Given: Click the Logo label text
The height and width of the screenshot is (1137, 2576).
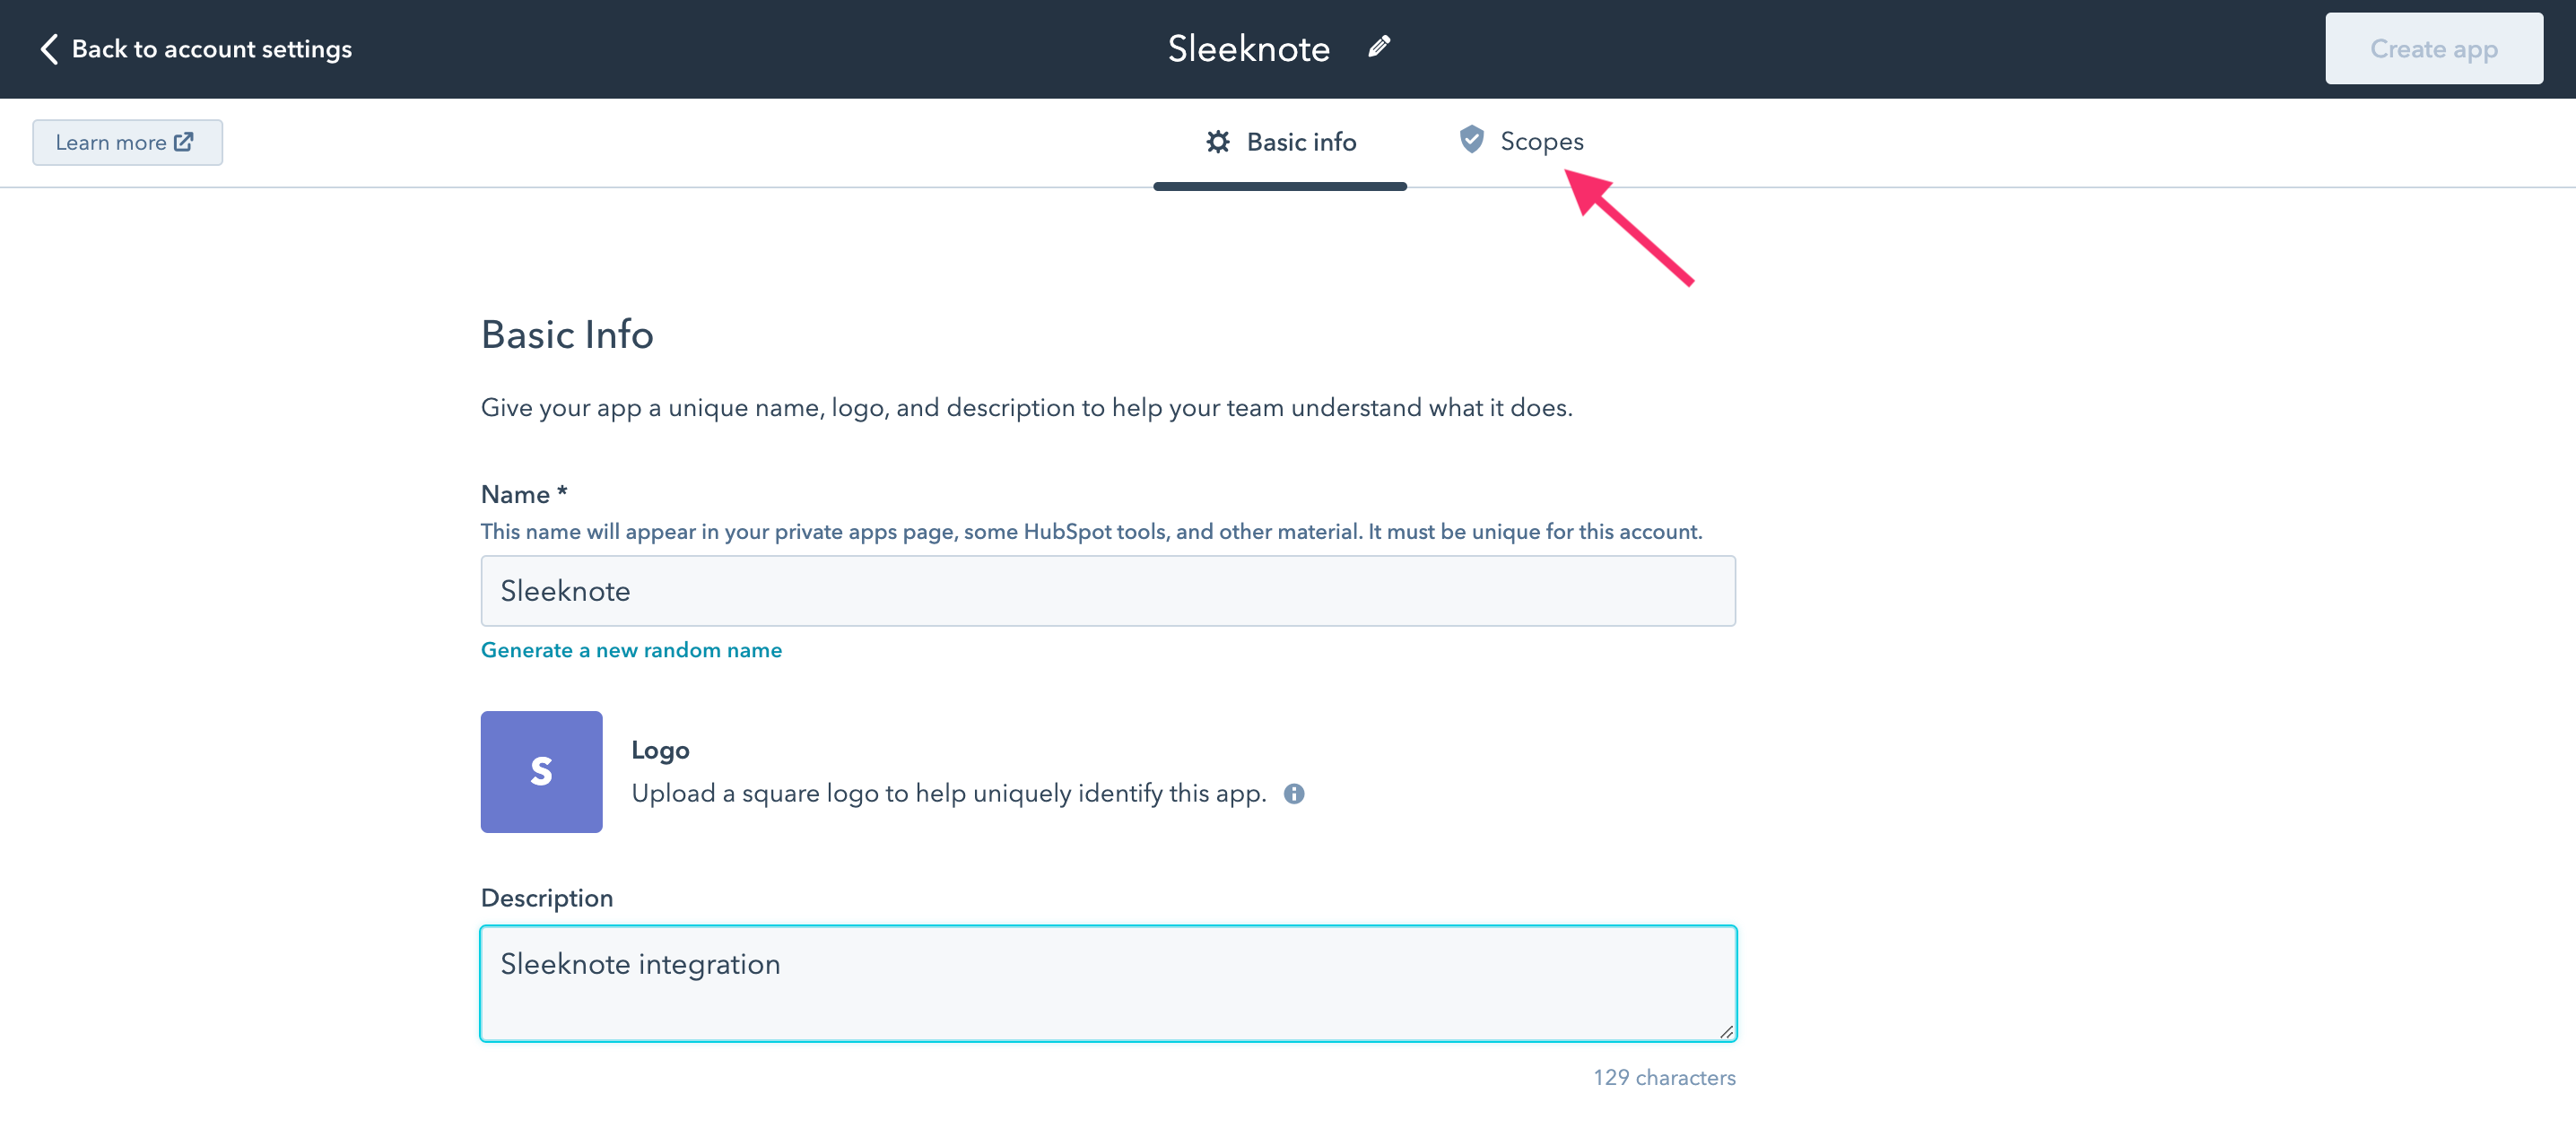Looking at the screenshot, I should 660,750.
